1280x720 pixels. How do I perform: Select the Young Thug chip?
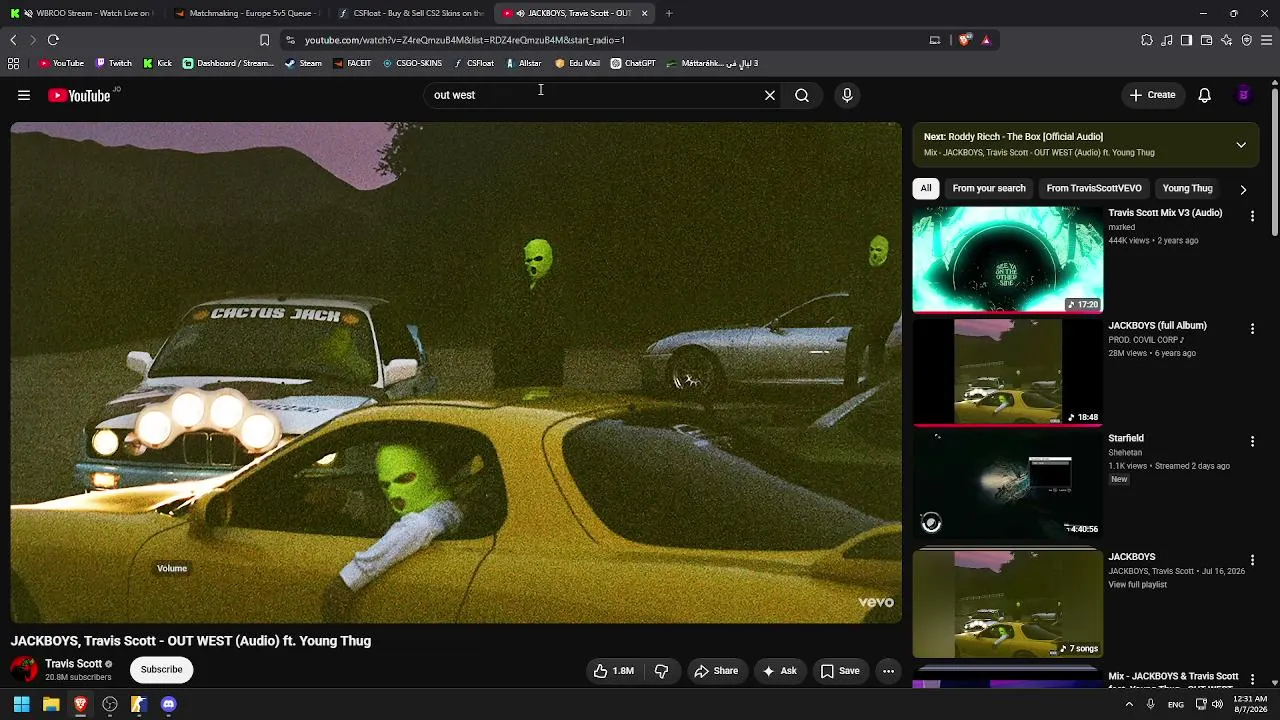tap(1187, 188)
